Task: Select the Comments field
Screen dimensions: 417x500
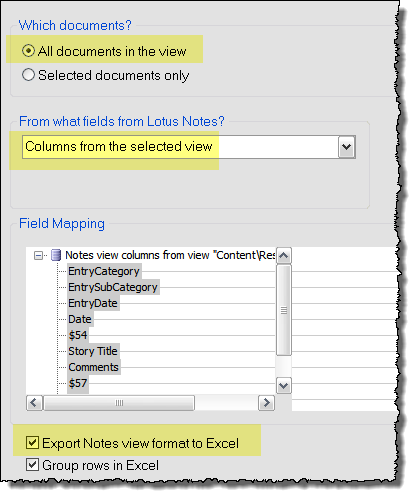Action: coord(94,367)
